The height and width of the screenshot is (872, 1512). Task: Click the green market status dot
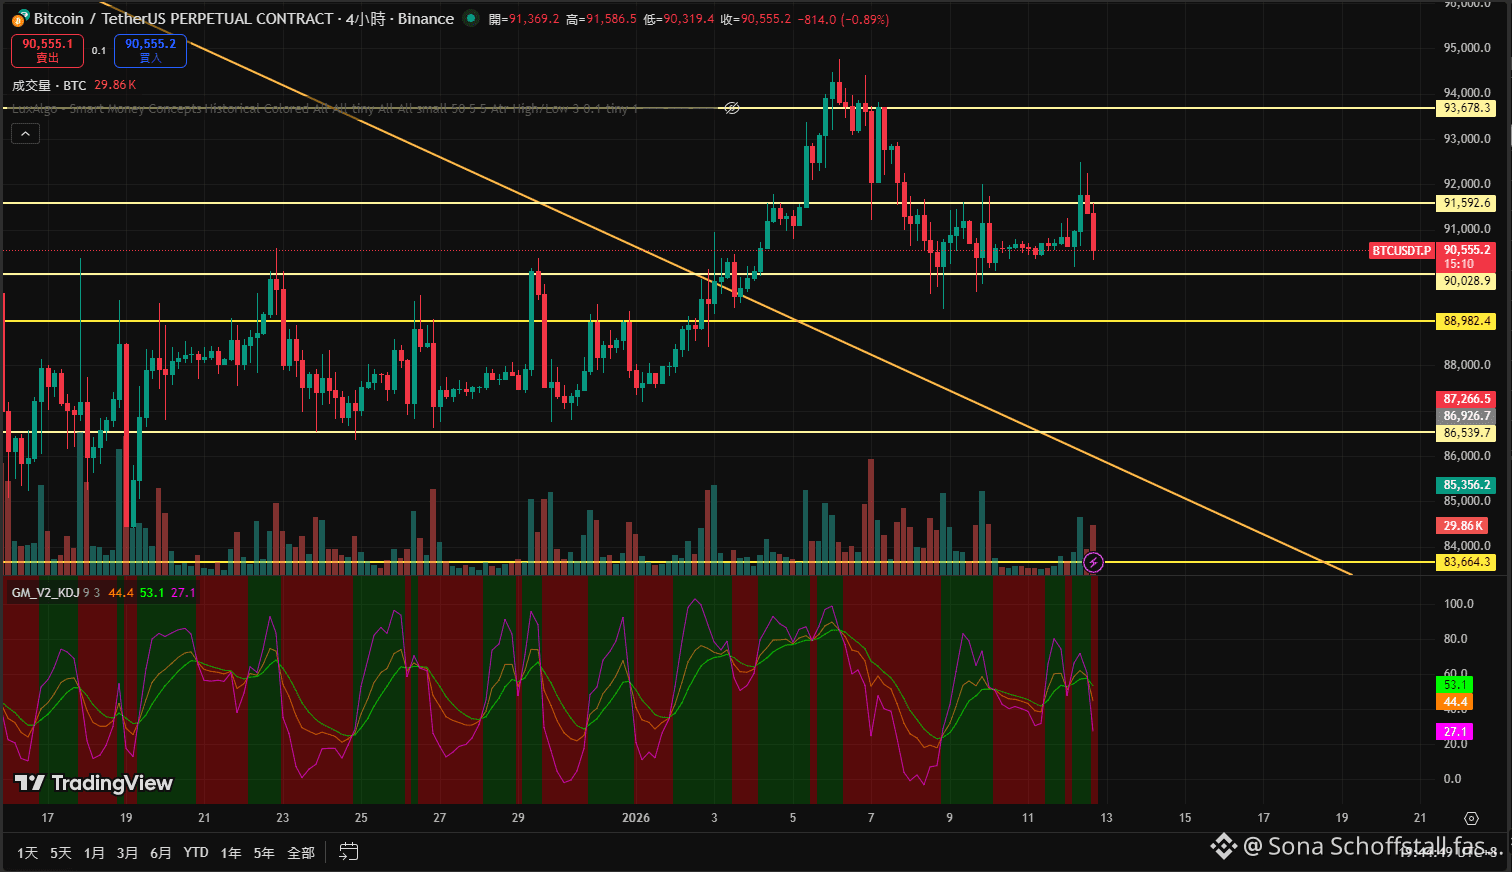(x=471, y=18)
